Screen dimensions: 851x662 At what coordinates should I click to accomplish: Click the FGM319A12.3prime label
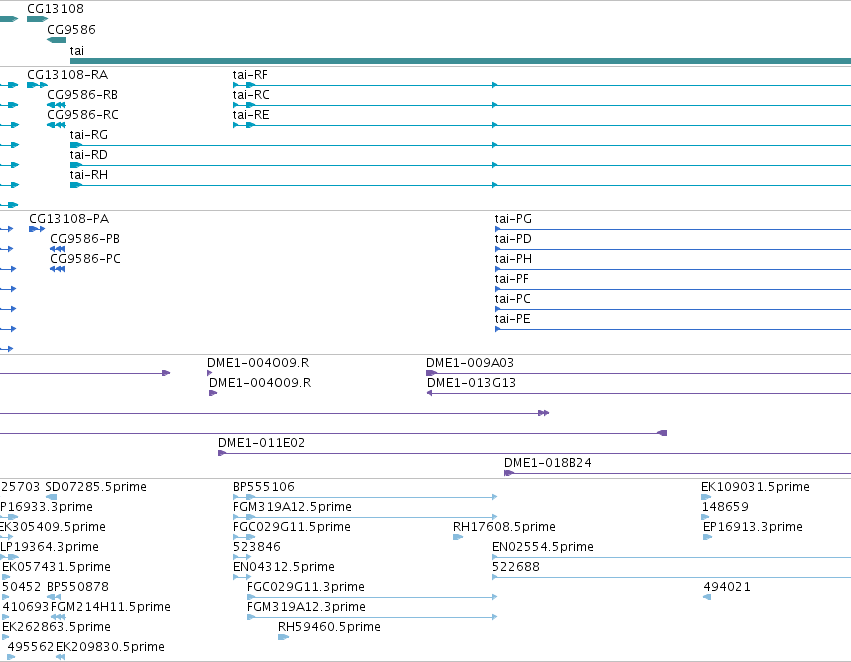click(x=306, y=607)
